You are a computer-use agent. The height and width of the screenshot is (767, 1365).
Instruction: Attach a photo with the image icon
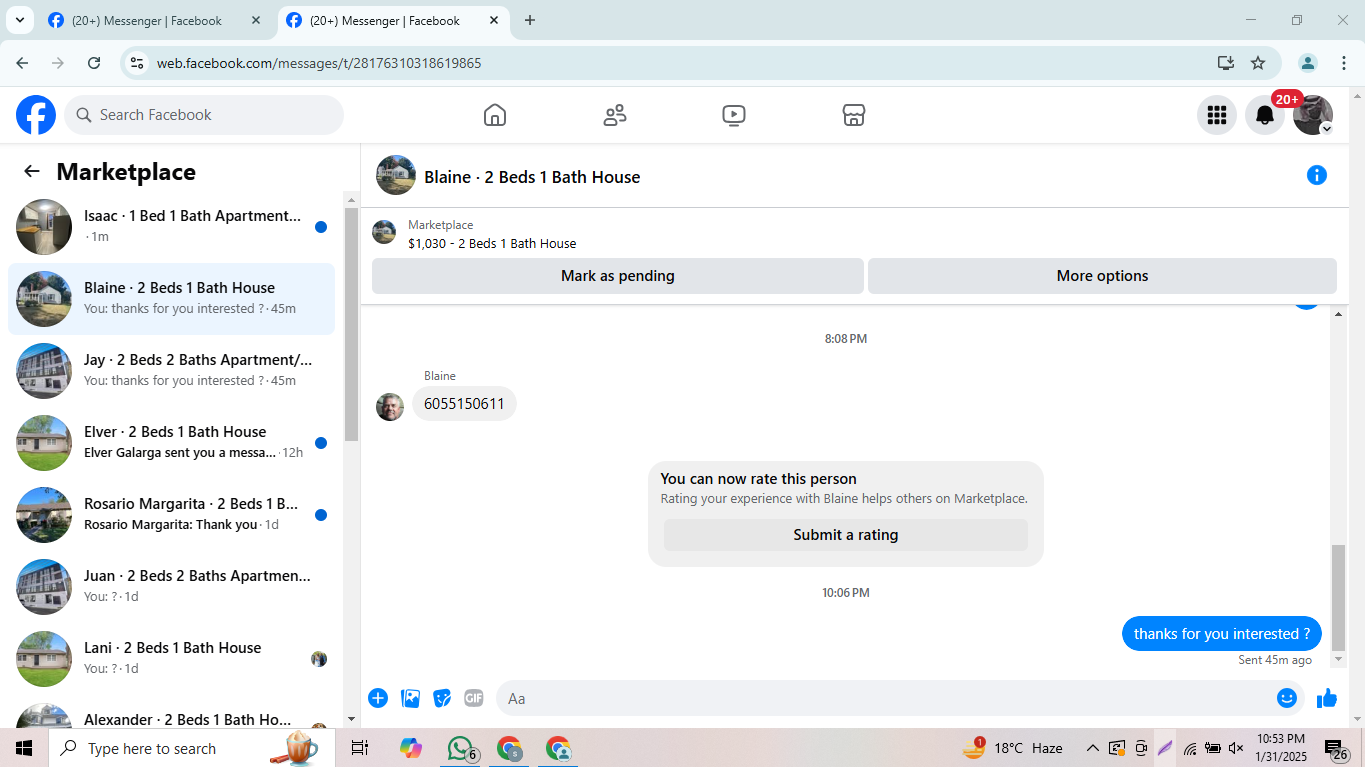click(x=410, y=698)
